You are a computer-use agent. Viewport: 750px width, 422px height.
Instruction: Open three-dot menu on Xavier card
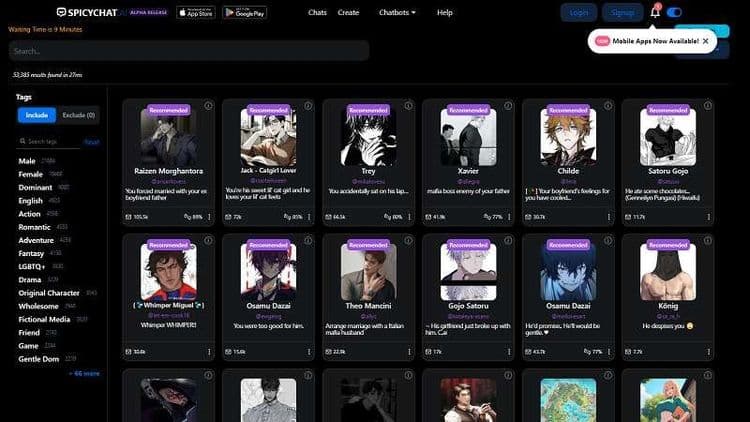point(508,216)
